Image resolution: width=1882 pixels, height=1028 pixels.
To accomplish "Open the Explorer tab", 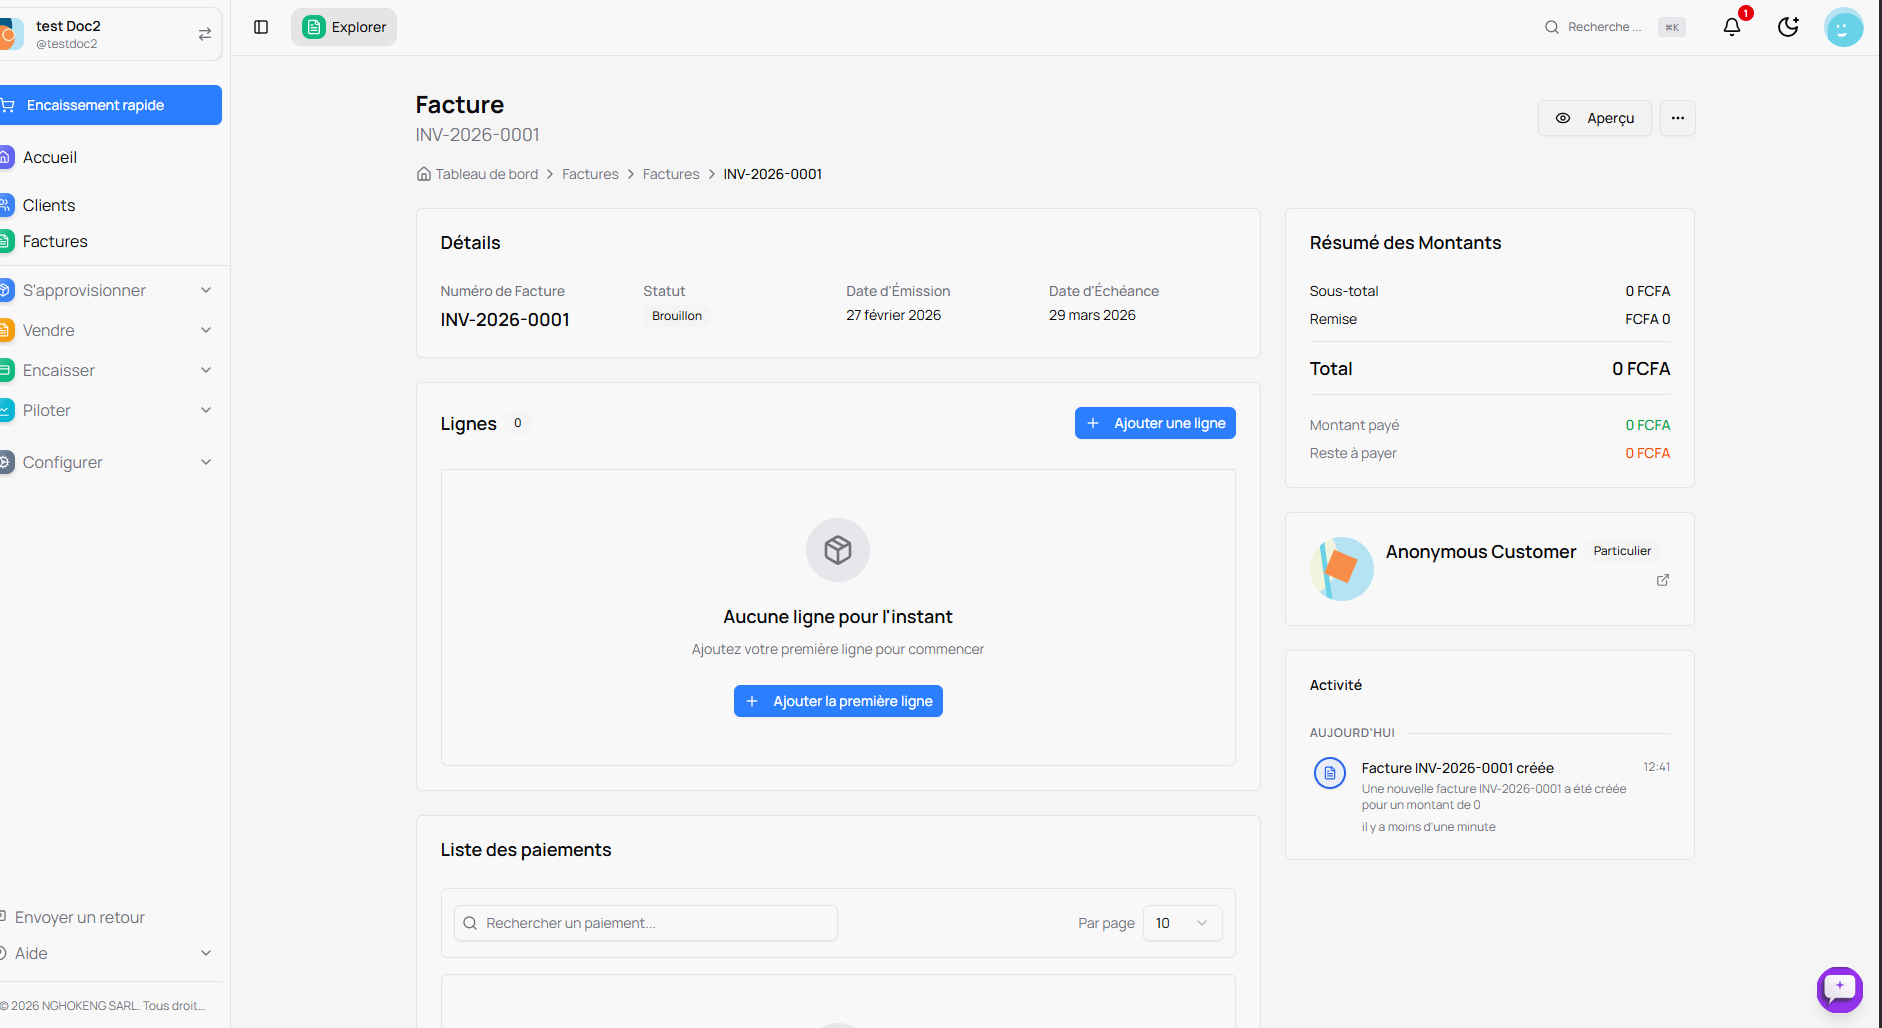I will (x=344, y=27).
